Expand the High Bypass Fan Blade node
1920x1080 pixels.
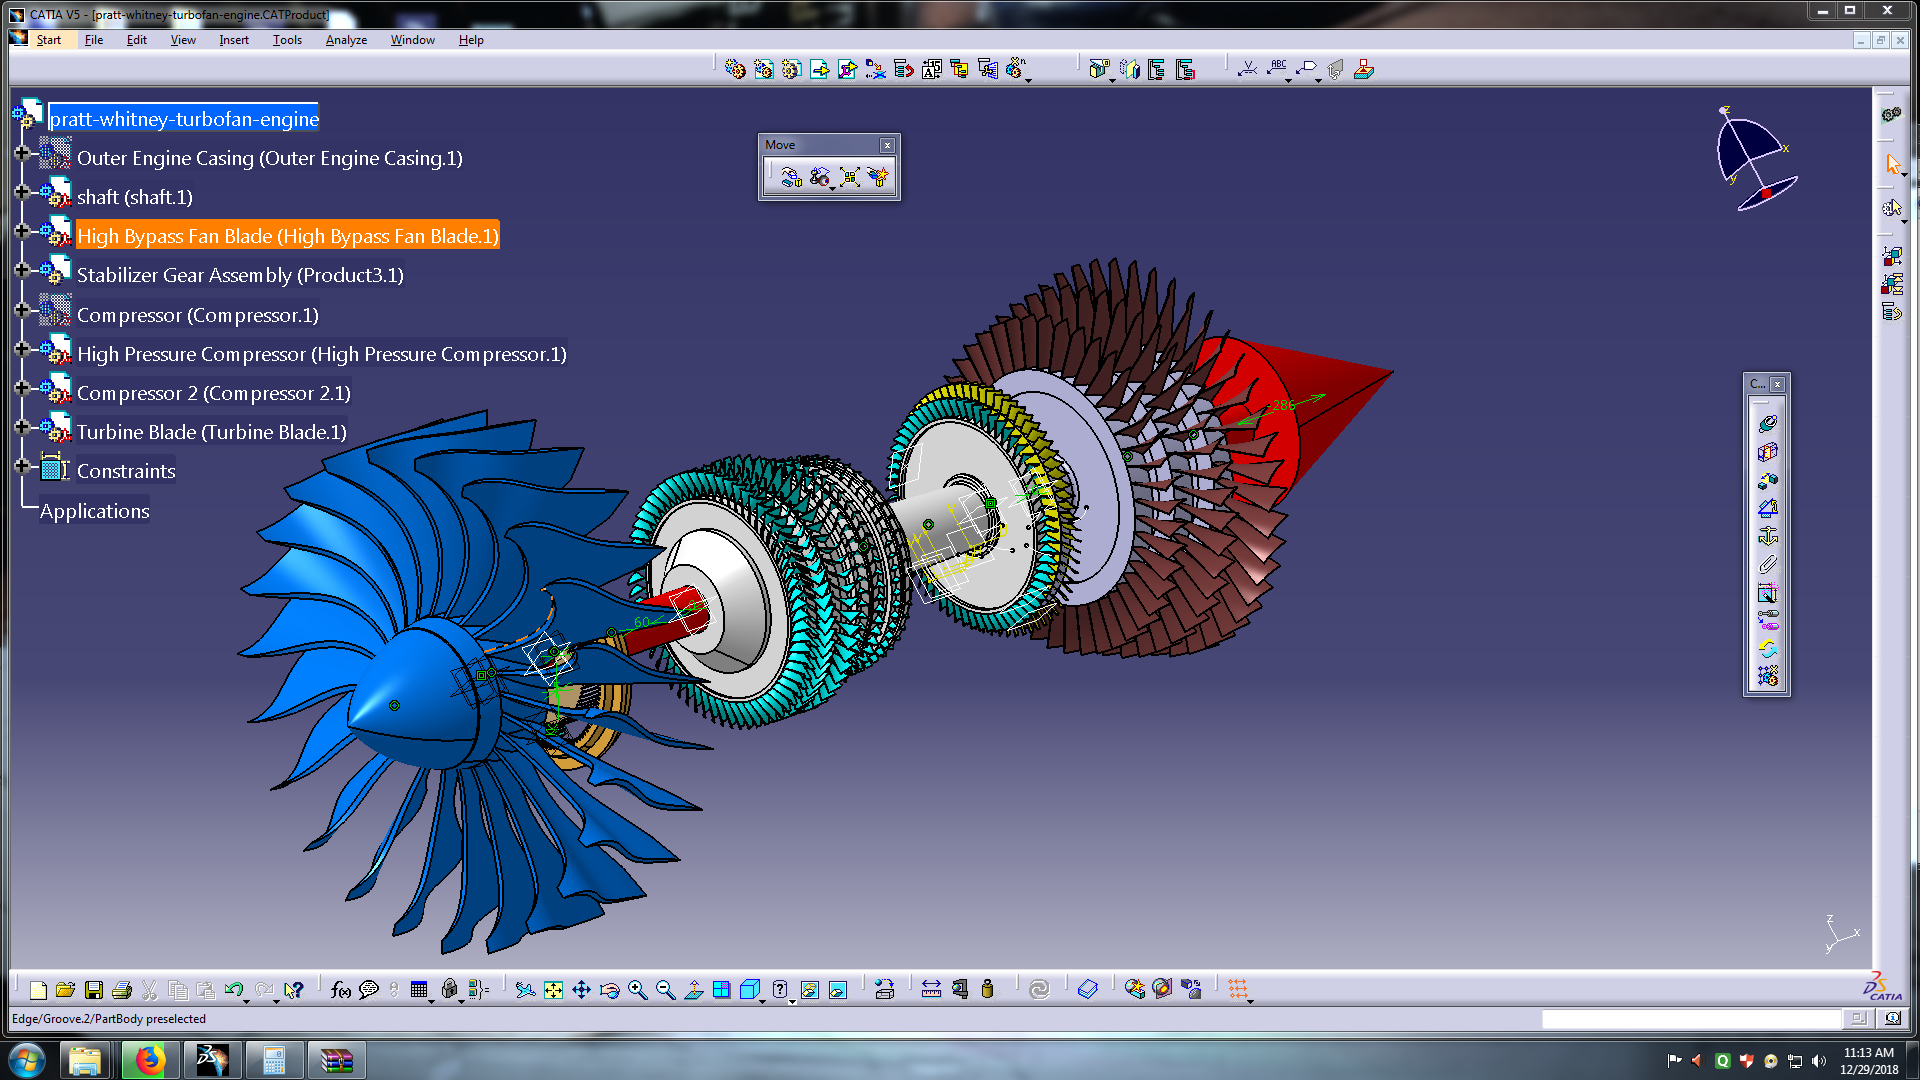tap(21, 231)
